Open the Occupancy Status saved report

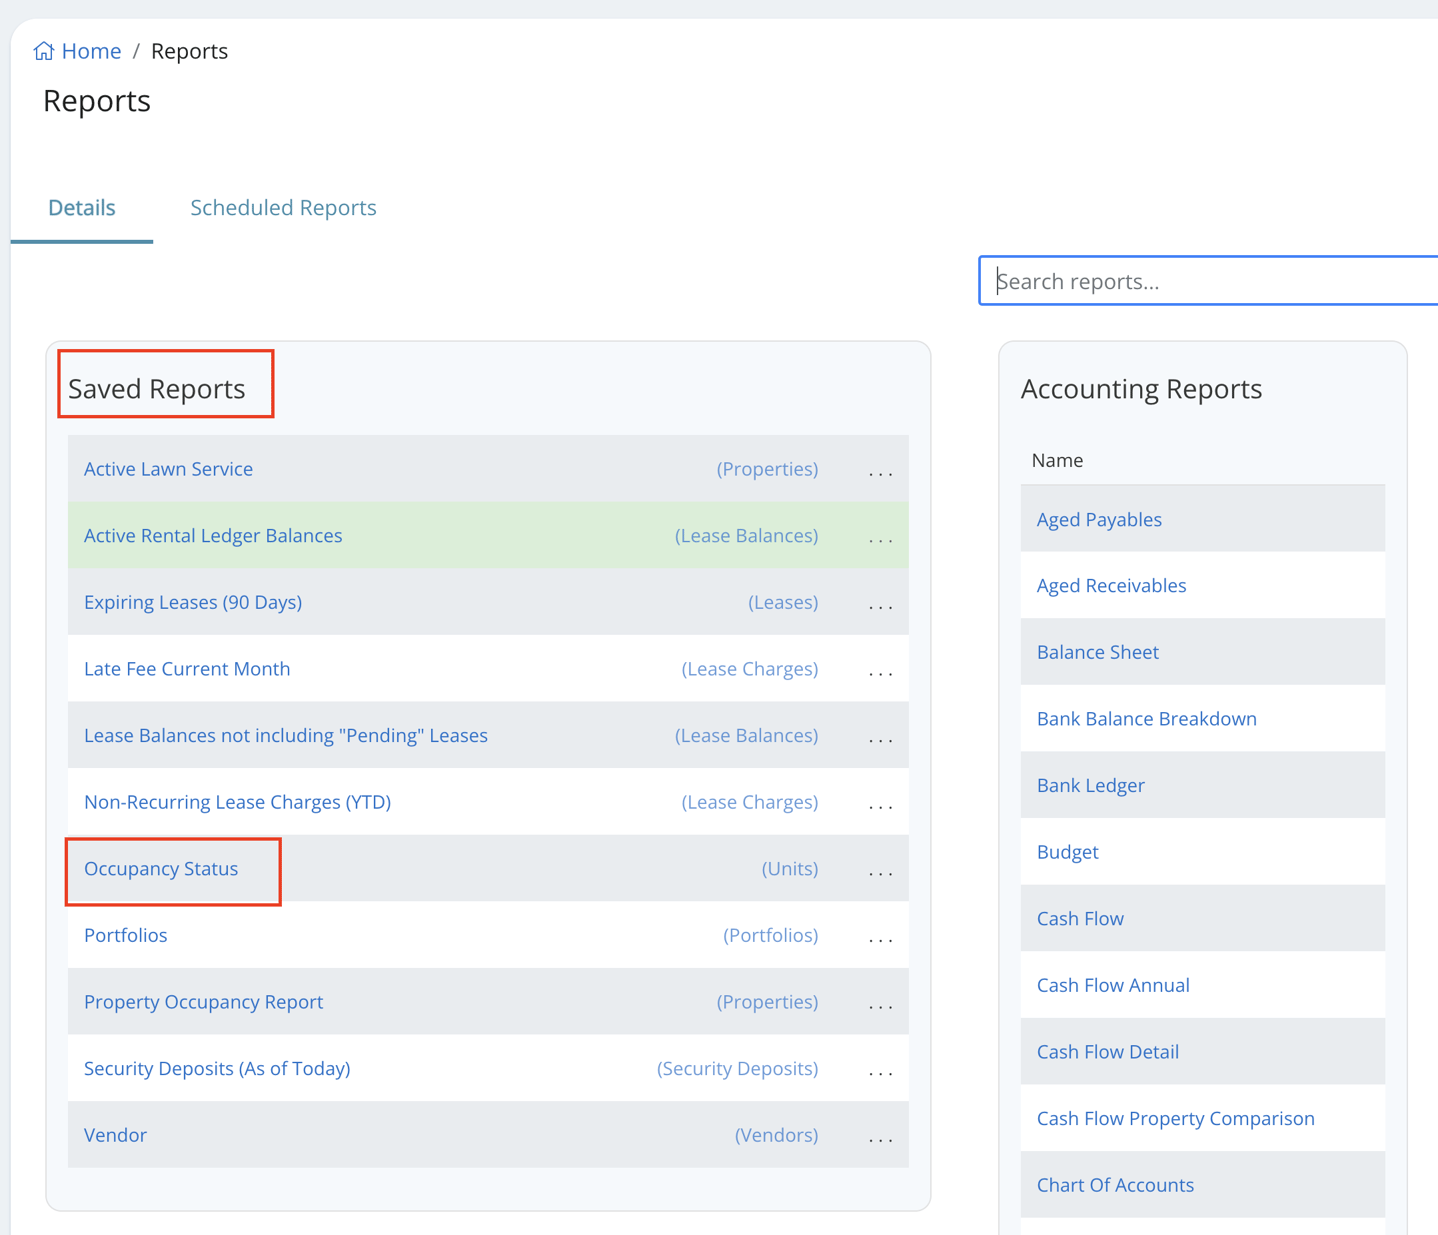pos(161,869)
